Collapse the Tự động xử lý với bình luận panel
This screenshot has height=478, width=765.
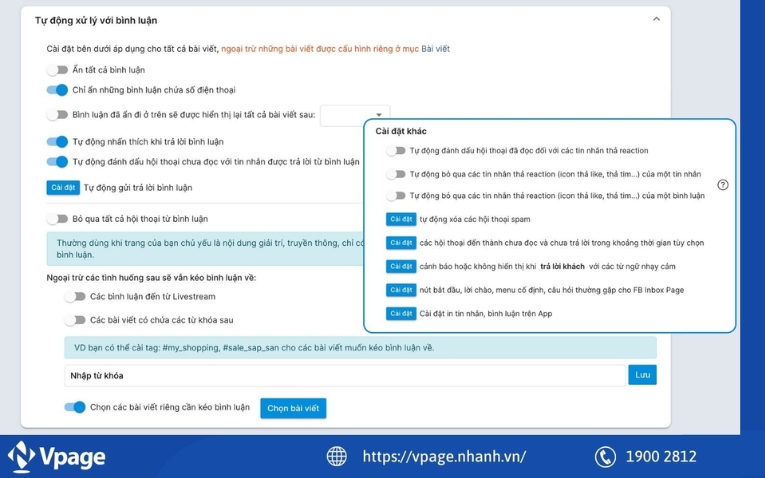point(656,20)
